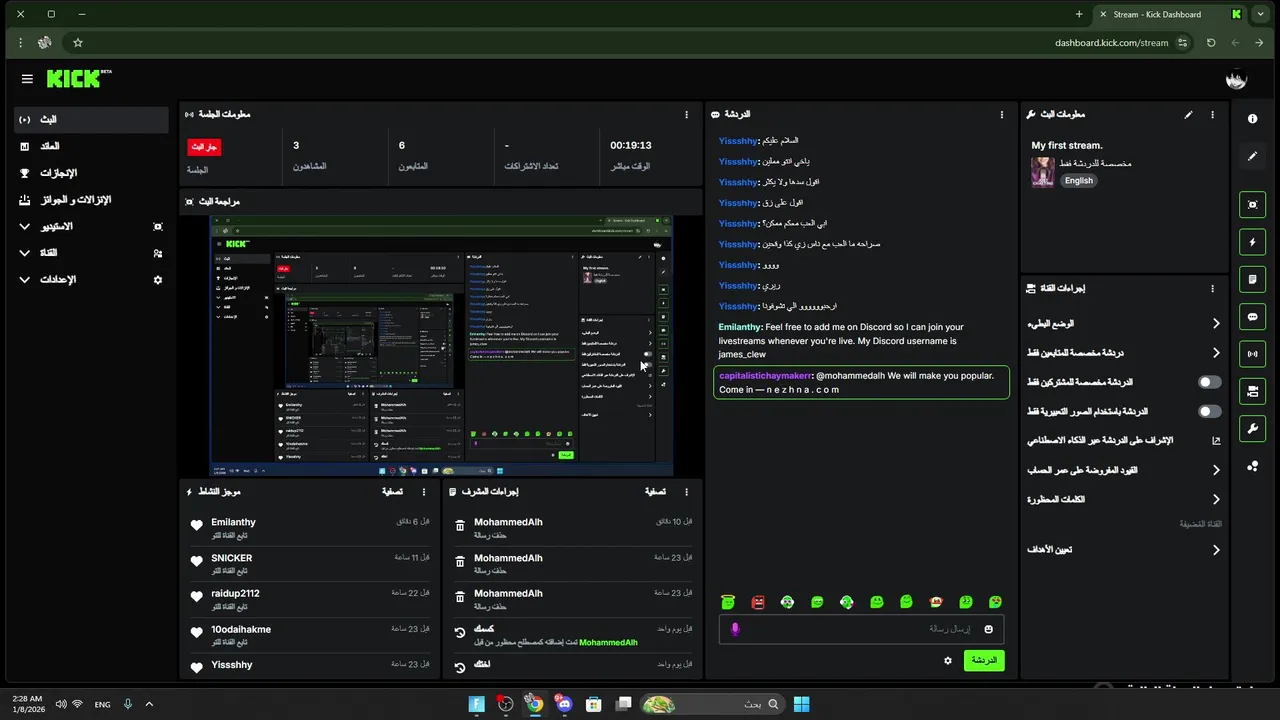Toggle the broadcast session info icon in right sidebar
The image size is (1280, 720).
(1252, 354)
